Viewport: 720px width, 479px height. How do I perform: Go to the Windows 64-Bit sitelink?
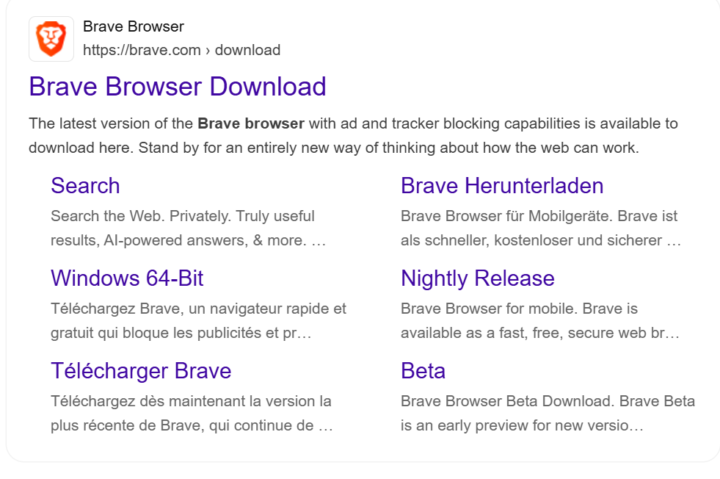coord(127,278)
